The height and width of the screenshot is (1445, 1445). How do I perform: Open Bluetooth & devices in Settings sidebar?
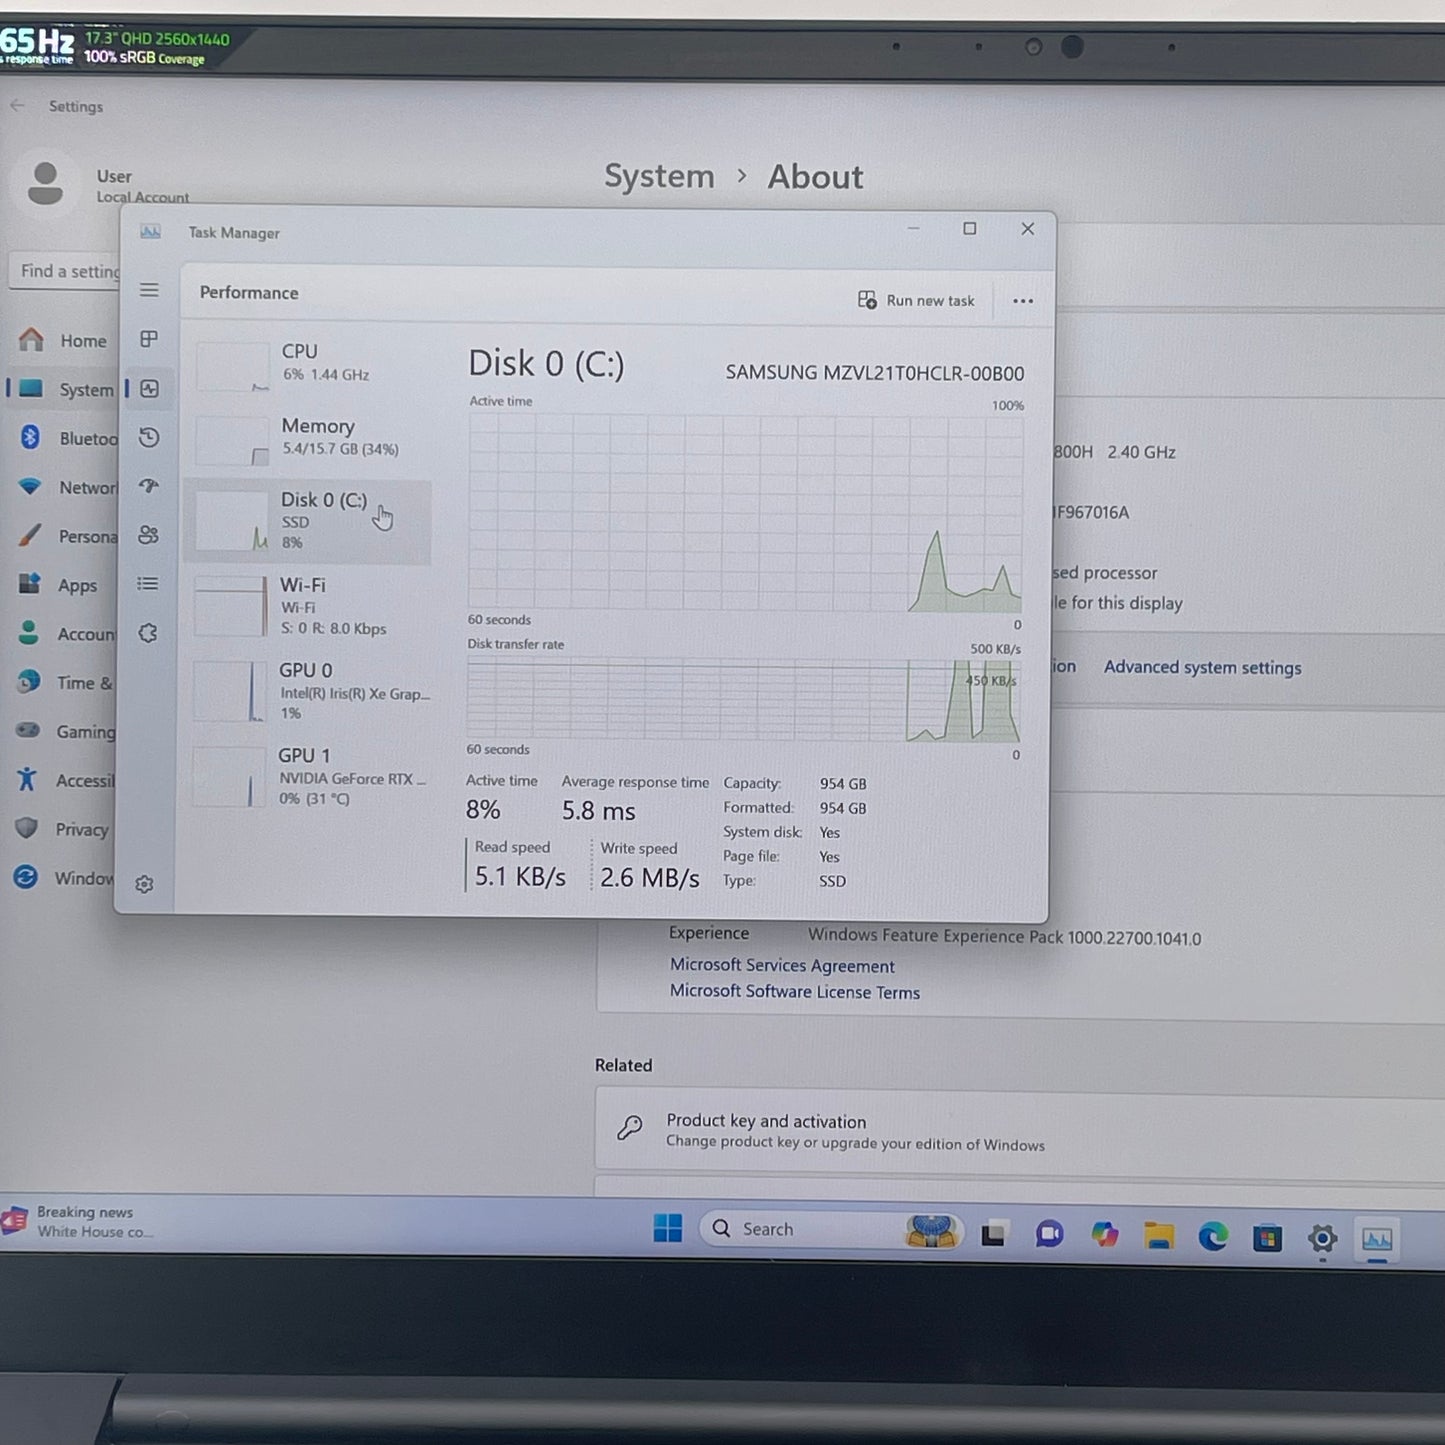tap(66, 438)
